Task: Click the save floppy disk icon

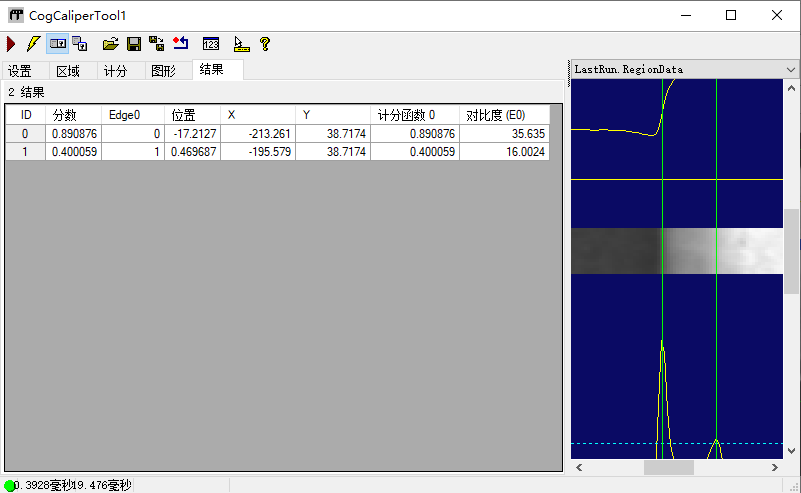Action: pos(133,44)
